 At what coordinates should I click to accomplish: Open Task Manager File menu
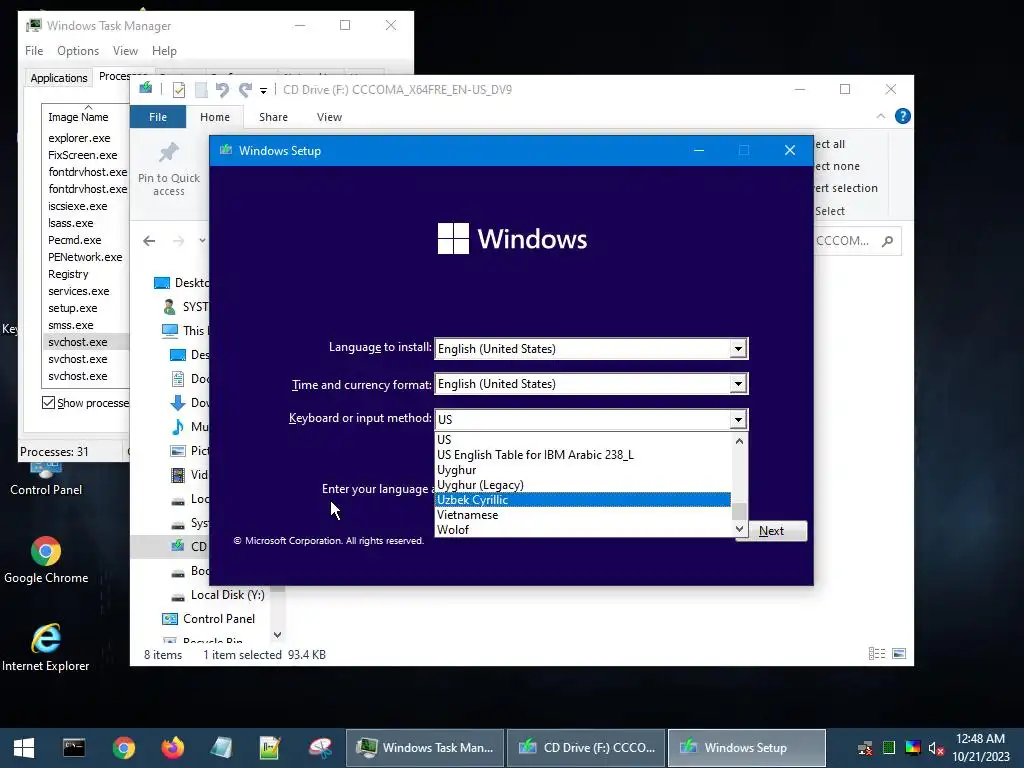click(x=34, y=51)
